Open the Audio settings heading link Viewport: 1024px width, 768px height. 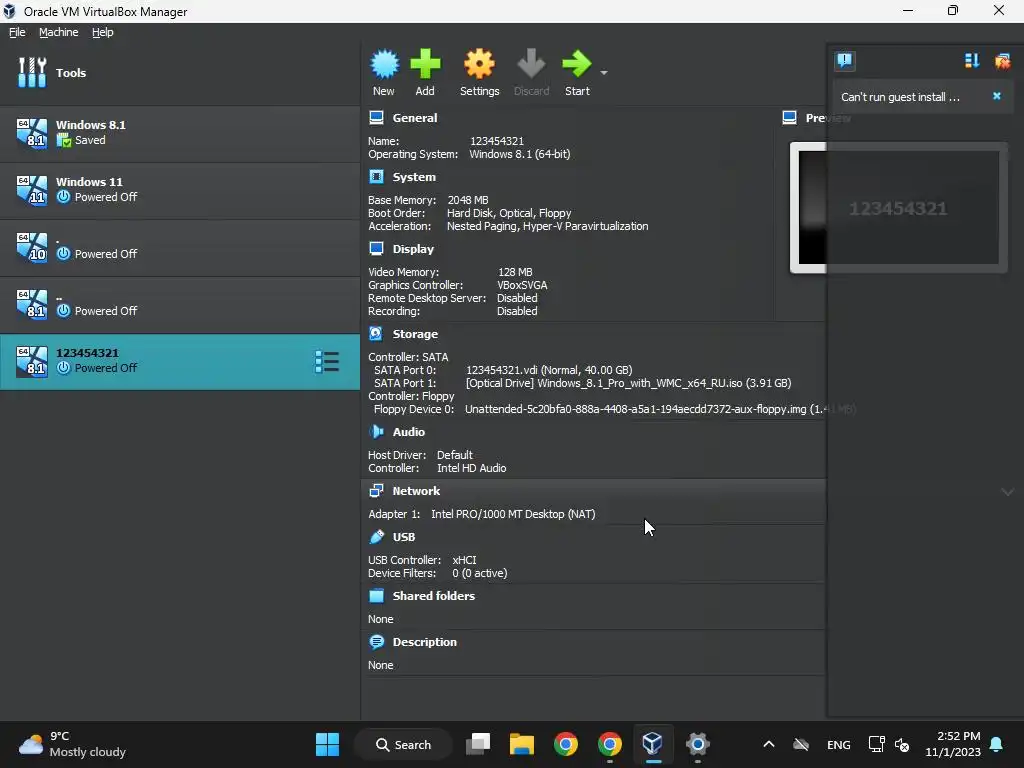click(x=409, y=432)
